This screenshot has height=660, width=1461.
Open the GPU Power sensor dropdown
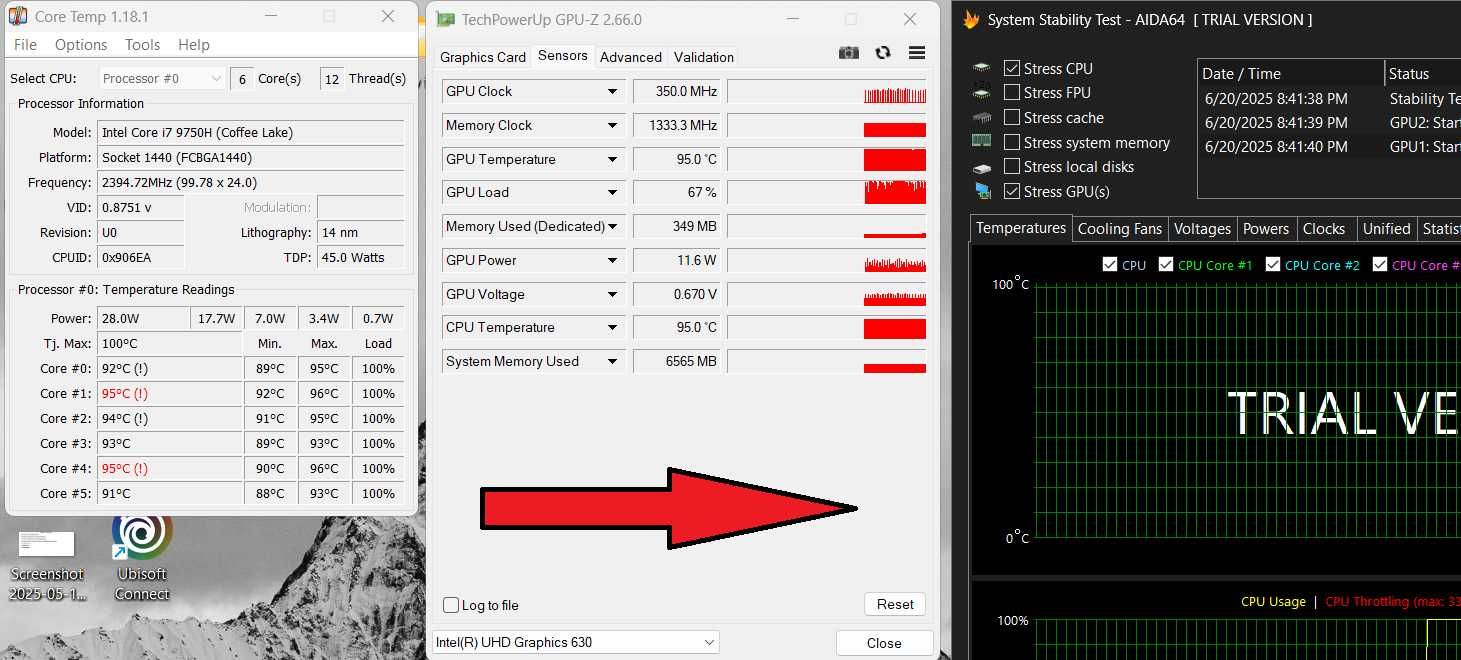(613, 260)
